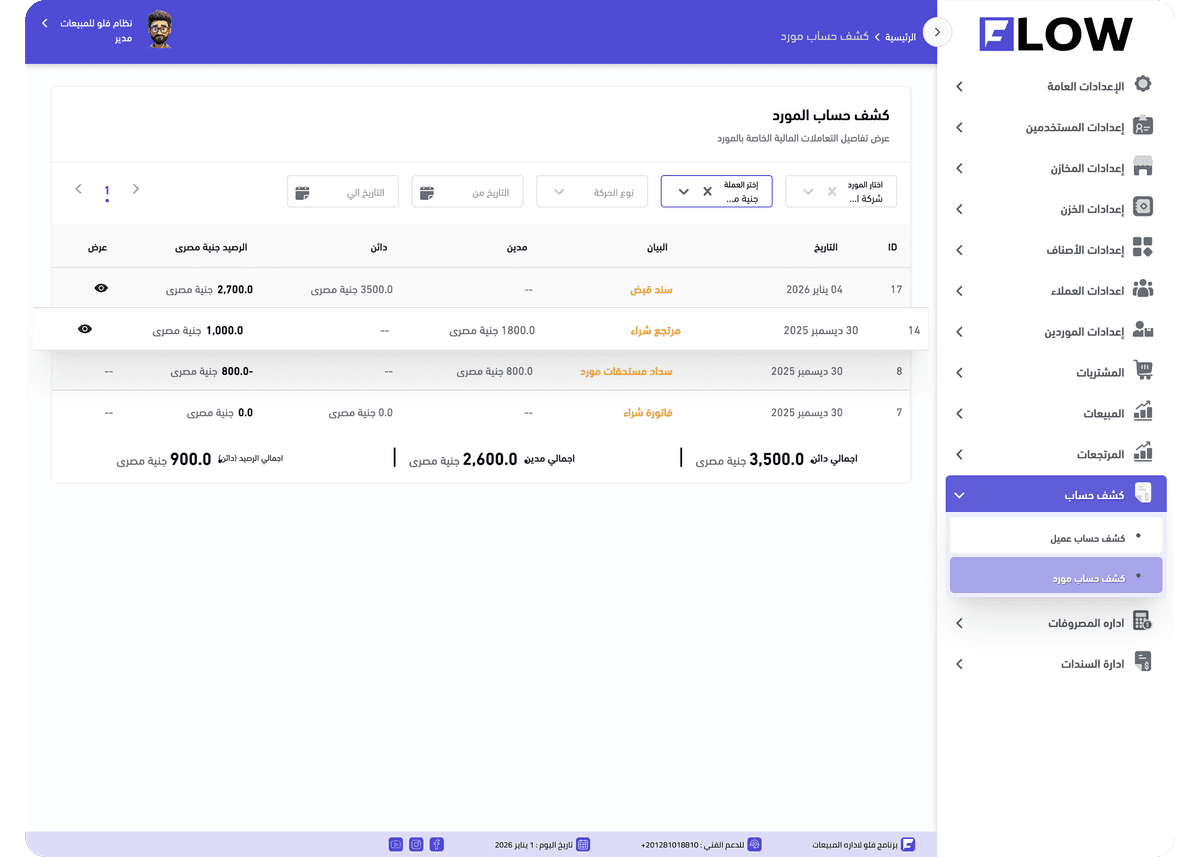
Task: Click the calendar icon in 'التاريخ الي' field
Action: click(302, 192)
